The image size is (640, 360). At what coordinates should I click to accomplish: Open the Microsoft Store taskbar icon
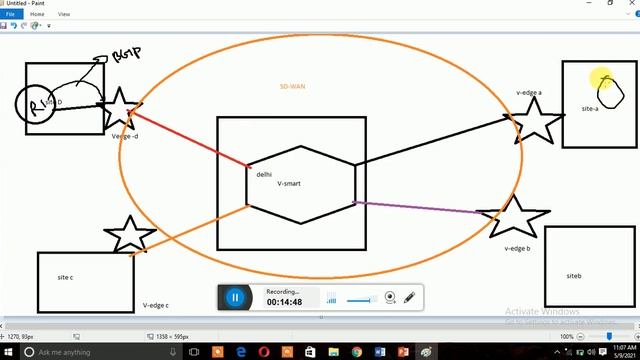coord(310,352)
